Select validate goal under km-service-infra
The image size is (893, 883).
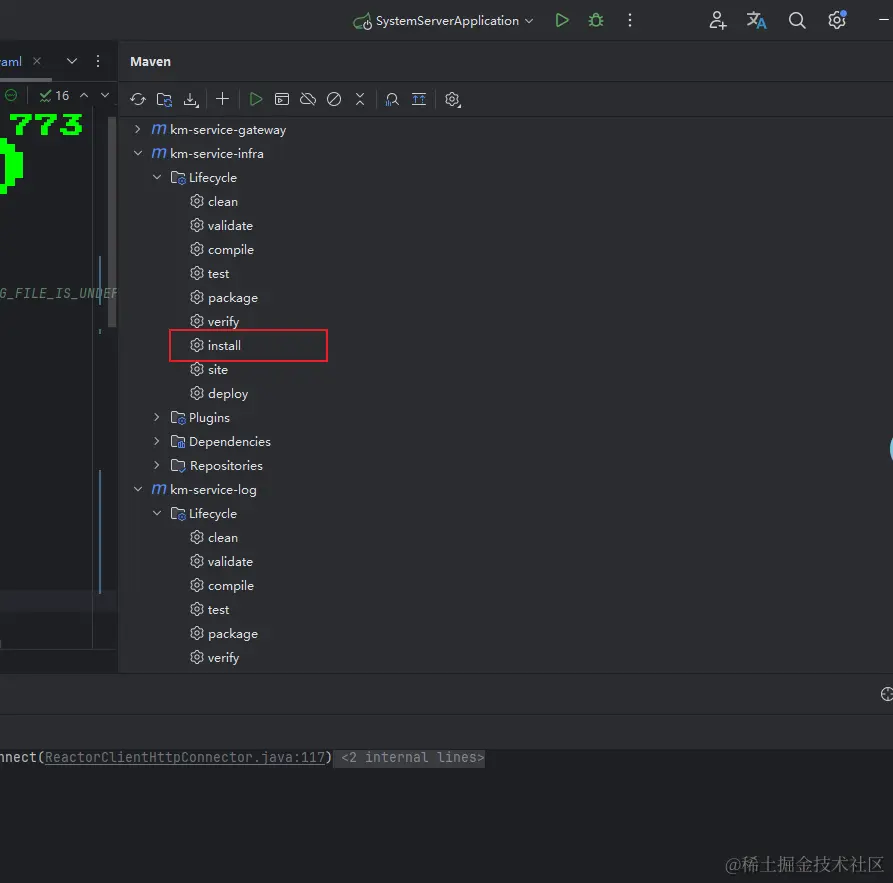click(222, 226)
